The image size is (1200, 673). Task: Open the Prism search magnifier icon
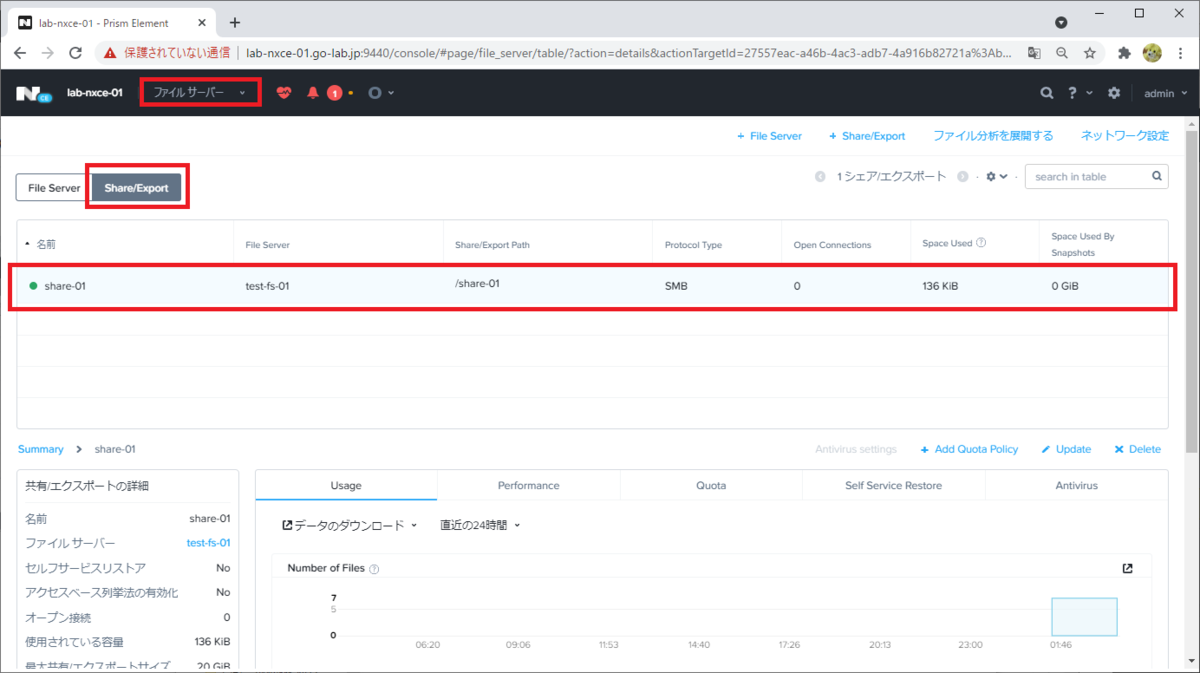point(1047,93)
